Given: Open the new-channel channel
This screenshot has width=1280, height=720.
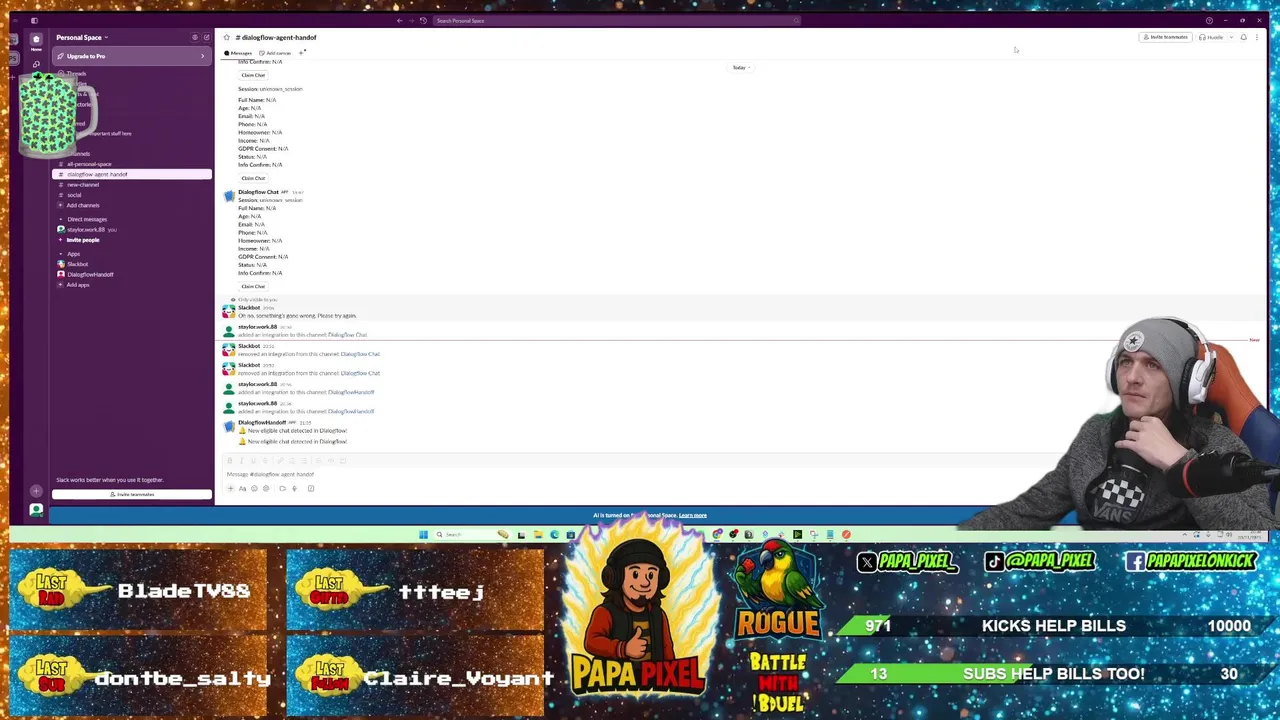Looking at the screenshot, I should [83, 184].
